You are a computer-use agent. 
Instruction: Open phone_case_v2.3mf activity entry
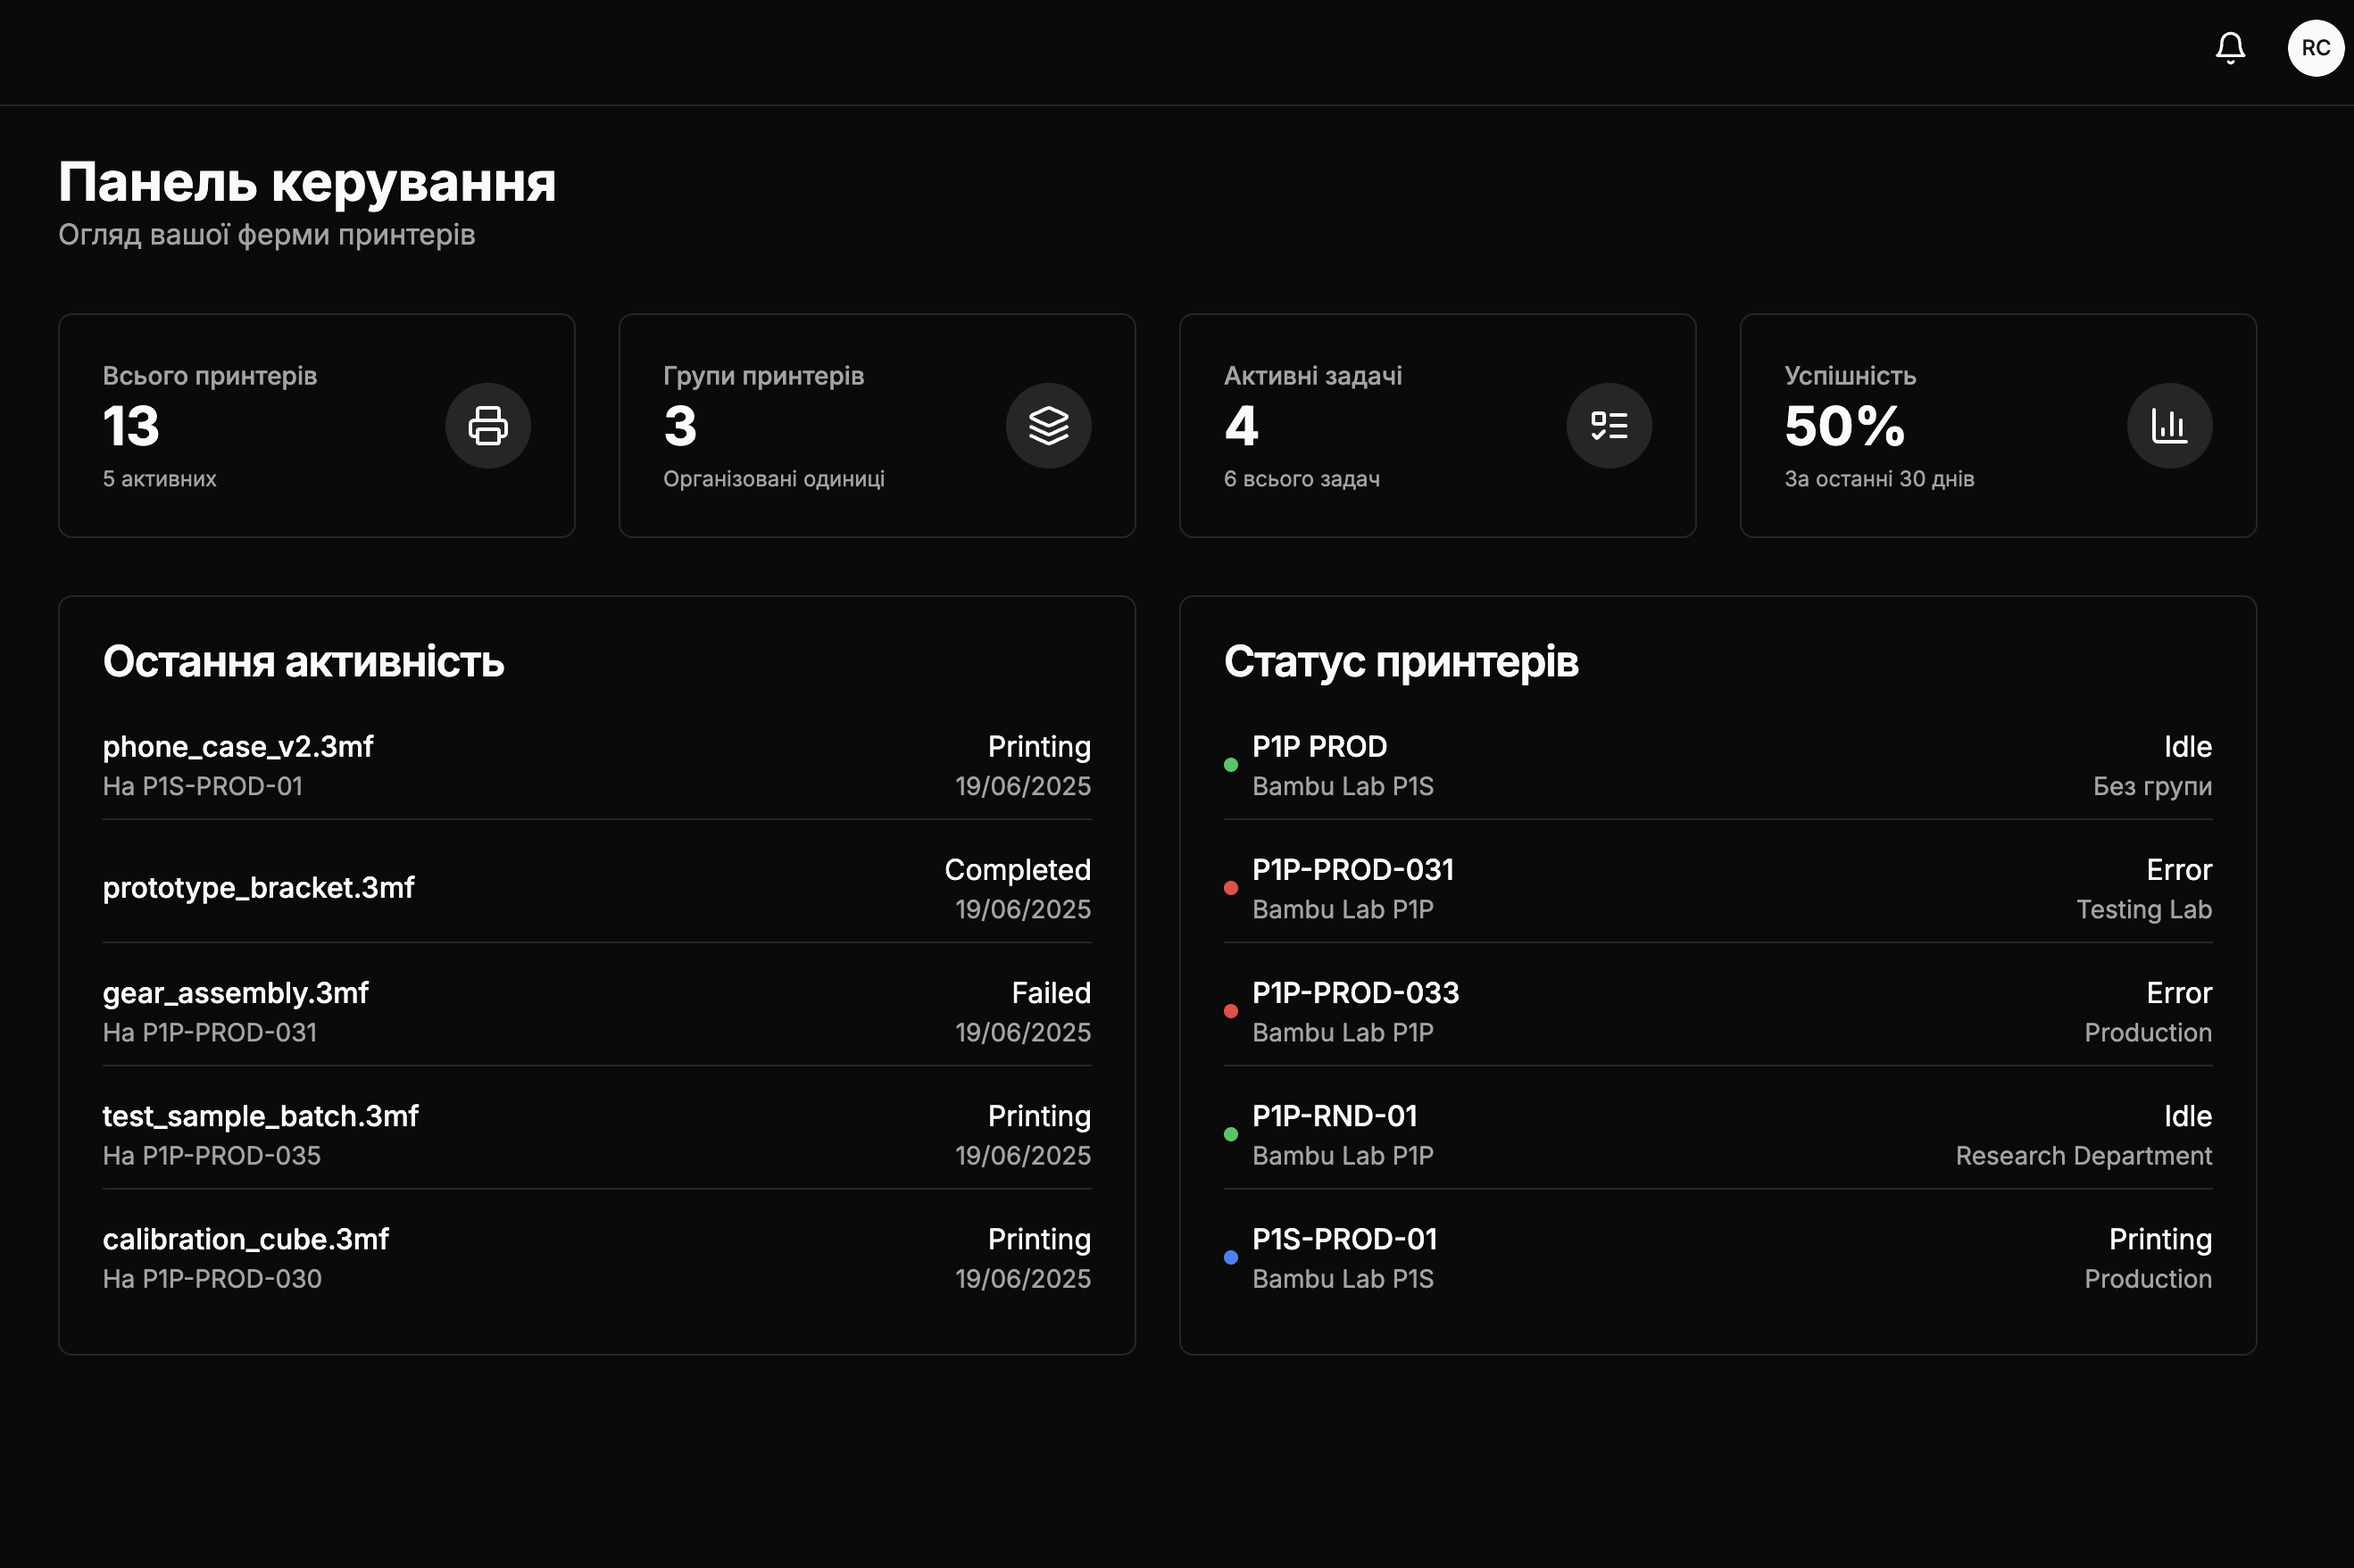coord(238,747)
